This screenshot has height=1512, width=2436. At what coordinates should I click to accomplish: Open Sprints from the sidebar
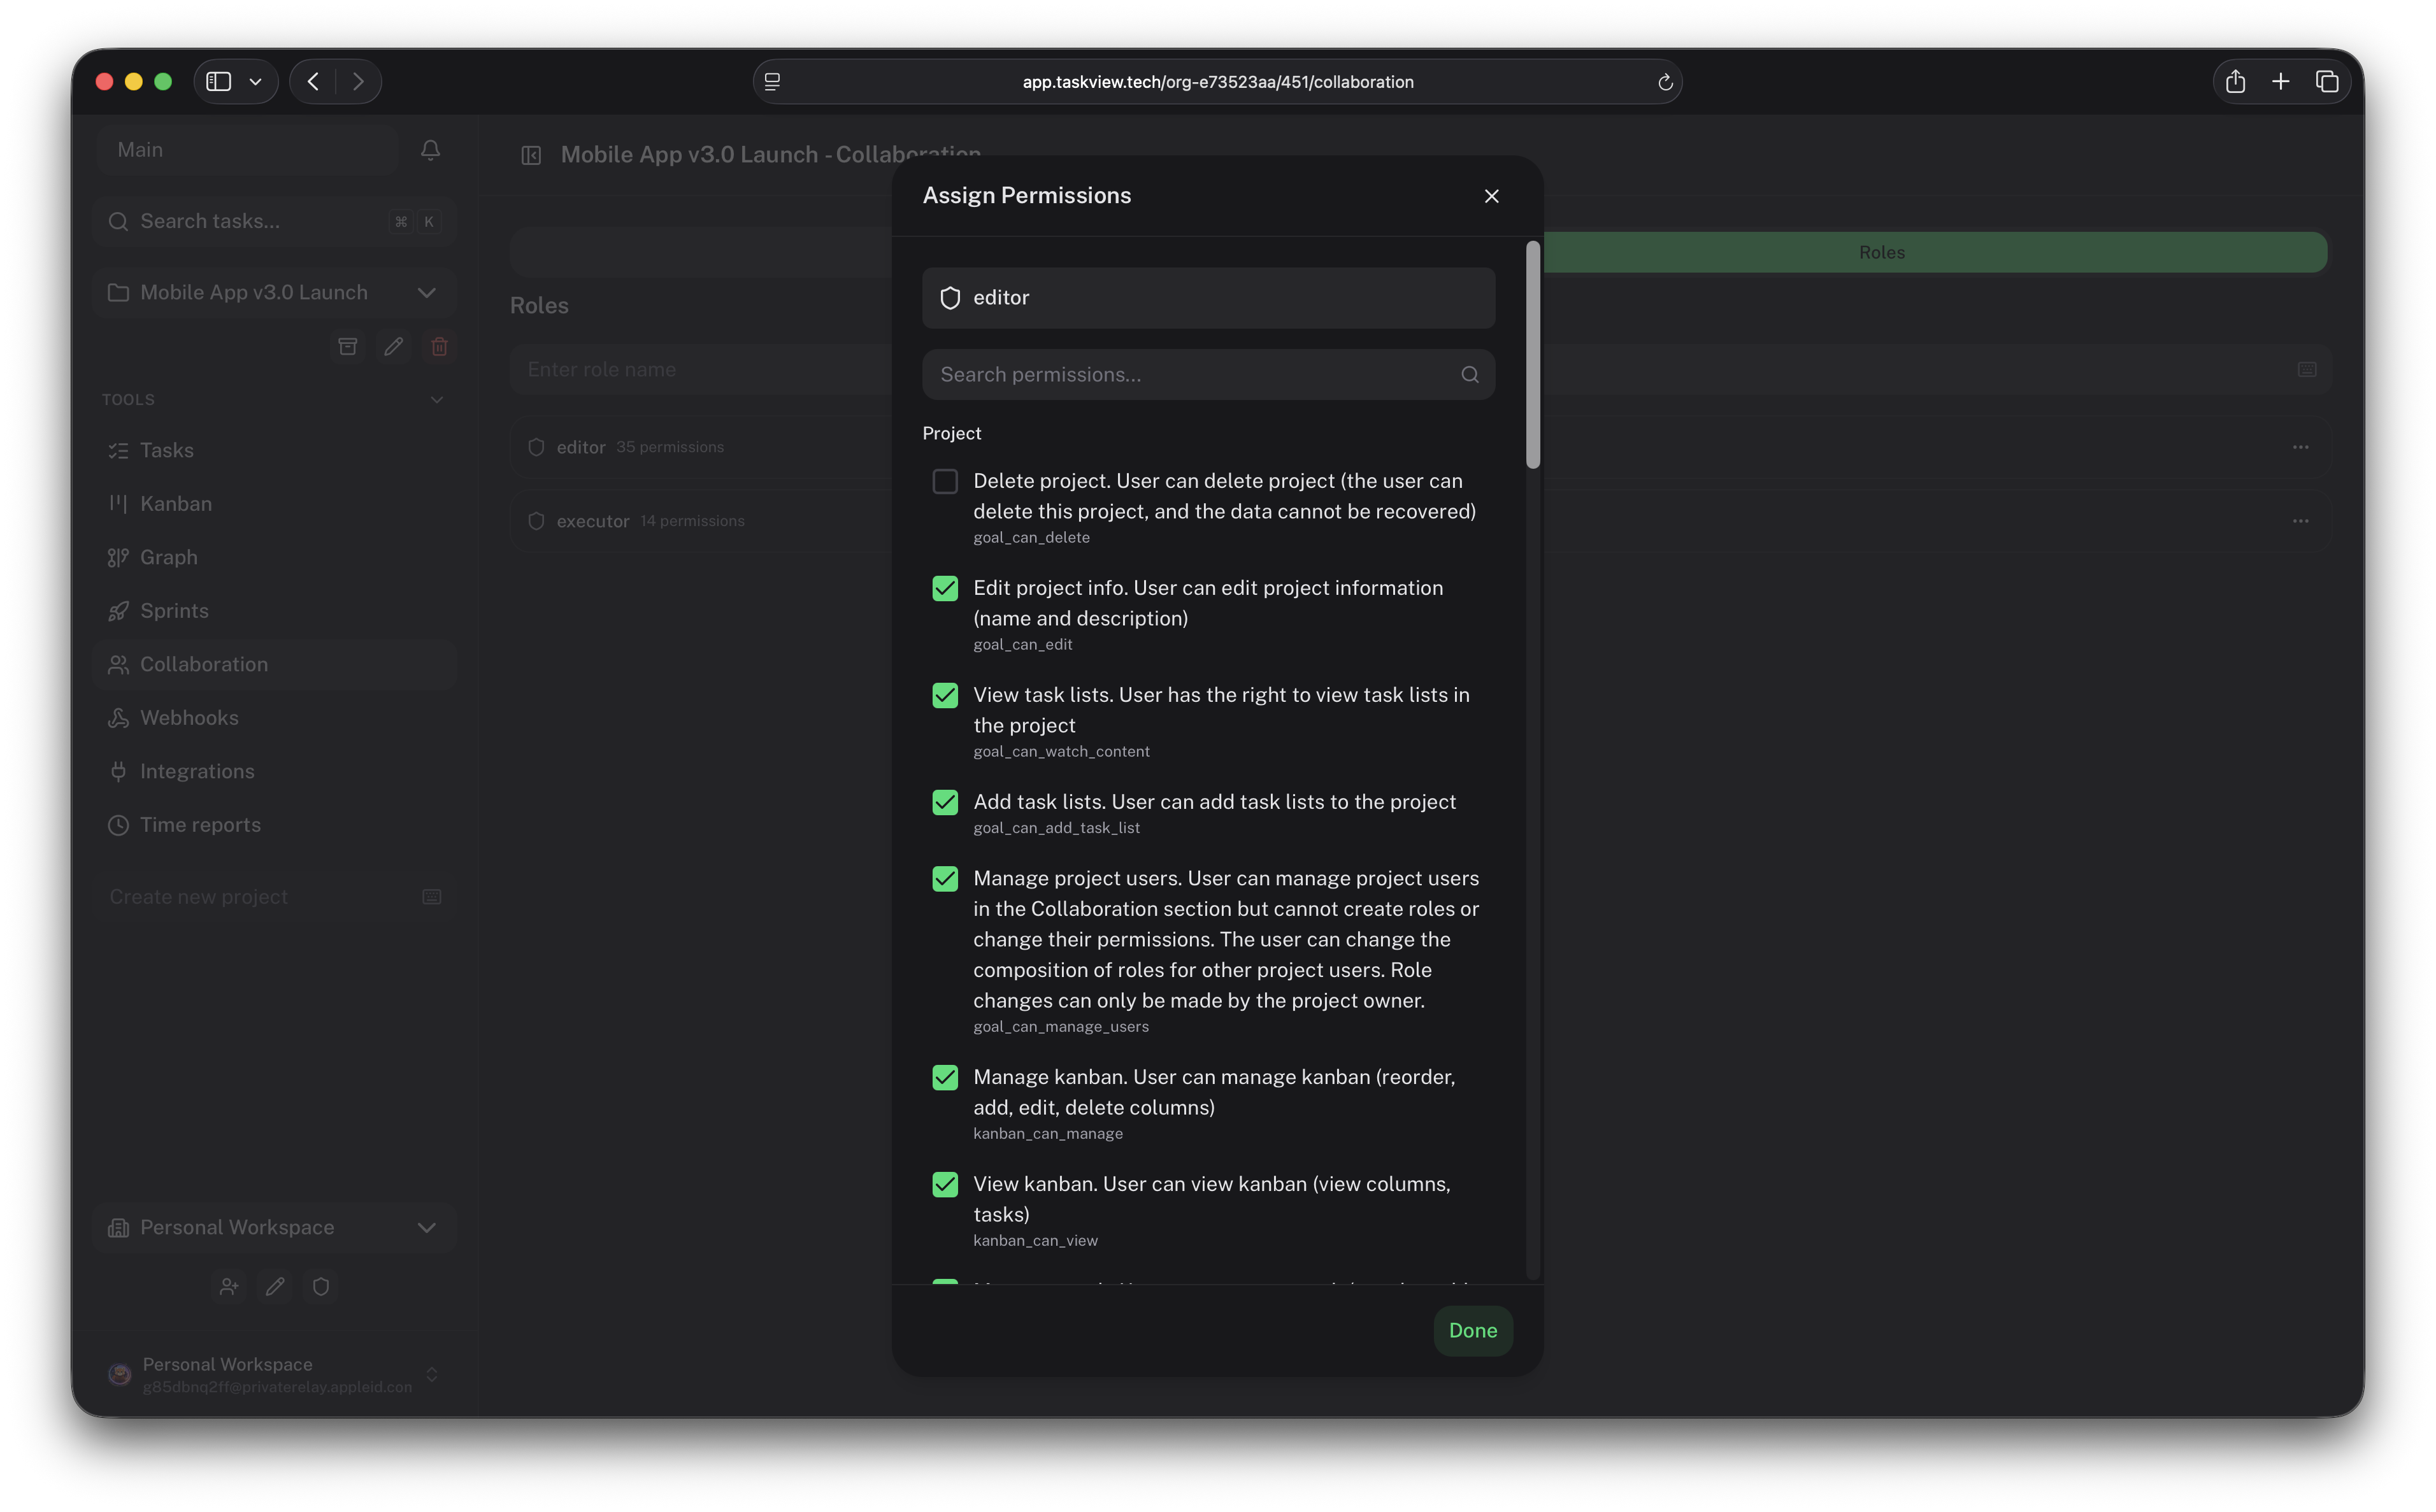point(275,611)
